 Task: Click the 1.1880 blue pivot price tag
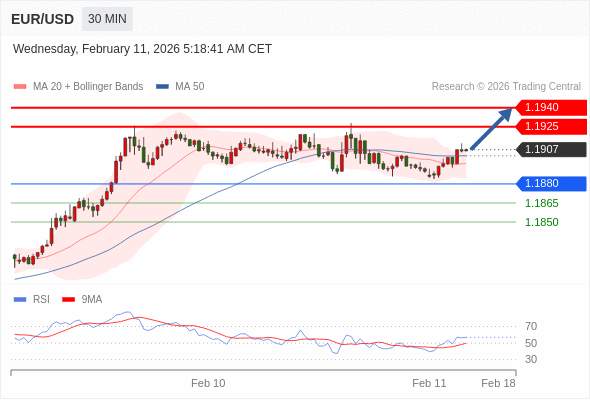pyautogui.click(x=551, y=184)
